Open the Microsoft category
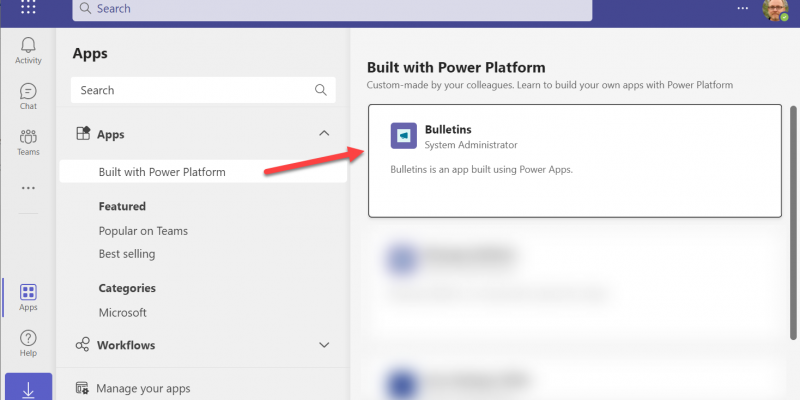This screenshot has width=800, height=400. [122, 312]
